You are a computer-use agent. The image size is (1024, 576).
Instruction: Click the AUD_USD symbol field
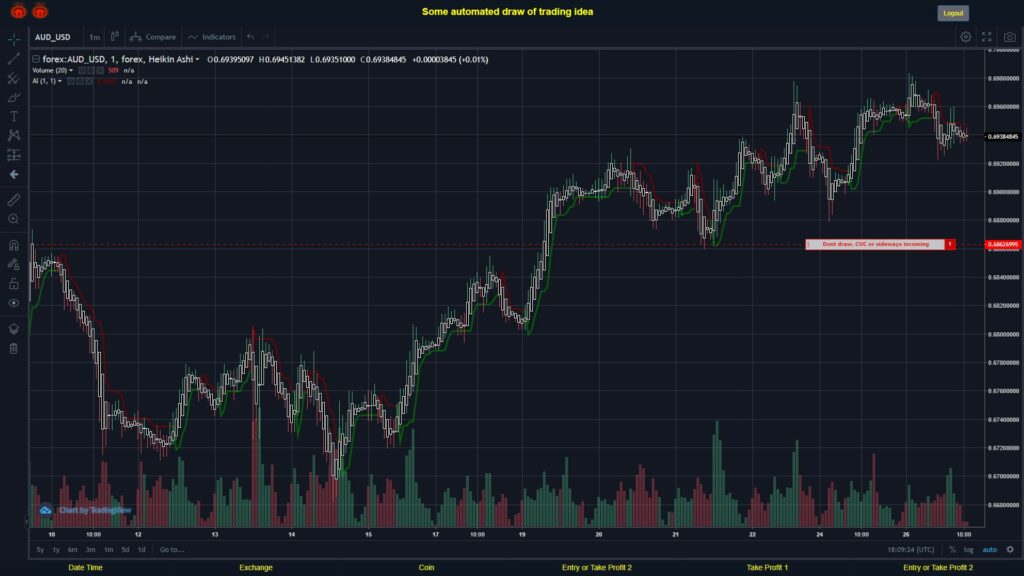[x=53, y=37]
